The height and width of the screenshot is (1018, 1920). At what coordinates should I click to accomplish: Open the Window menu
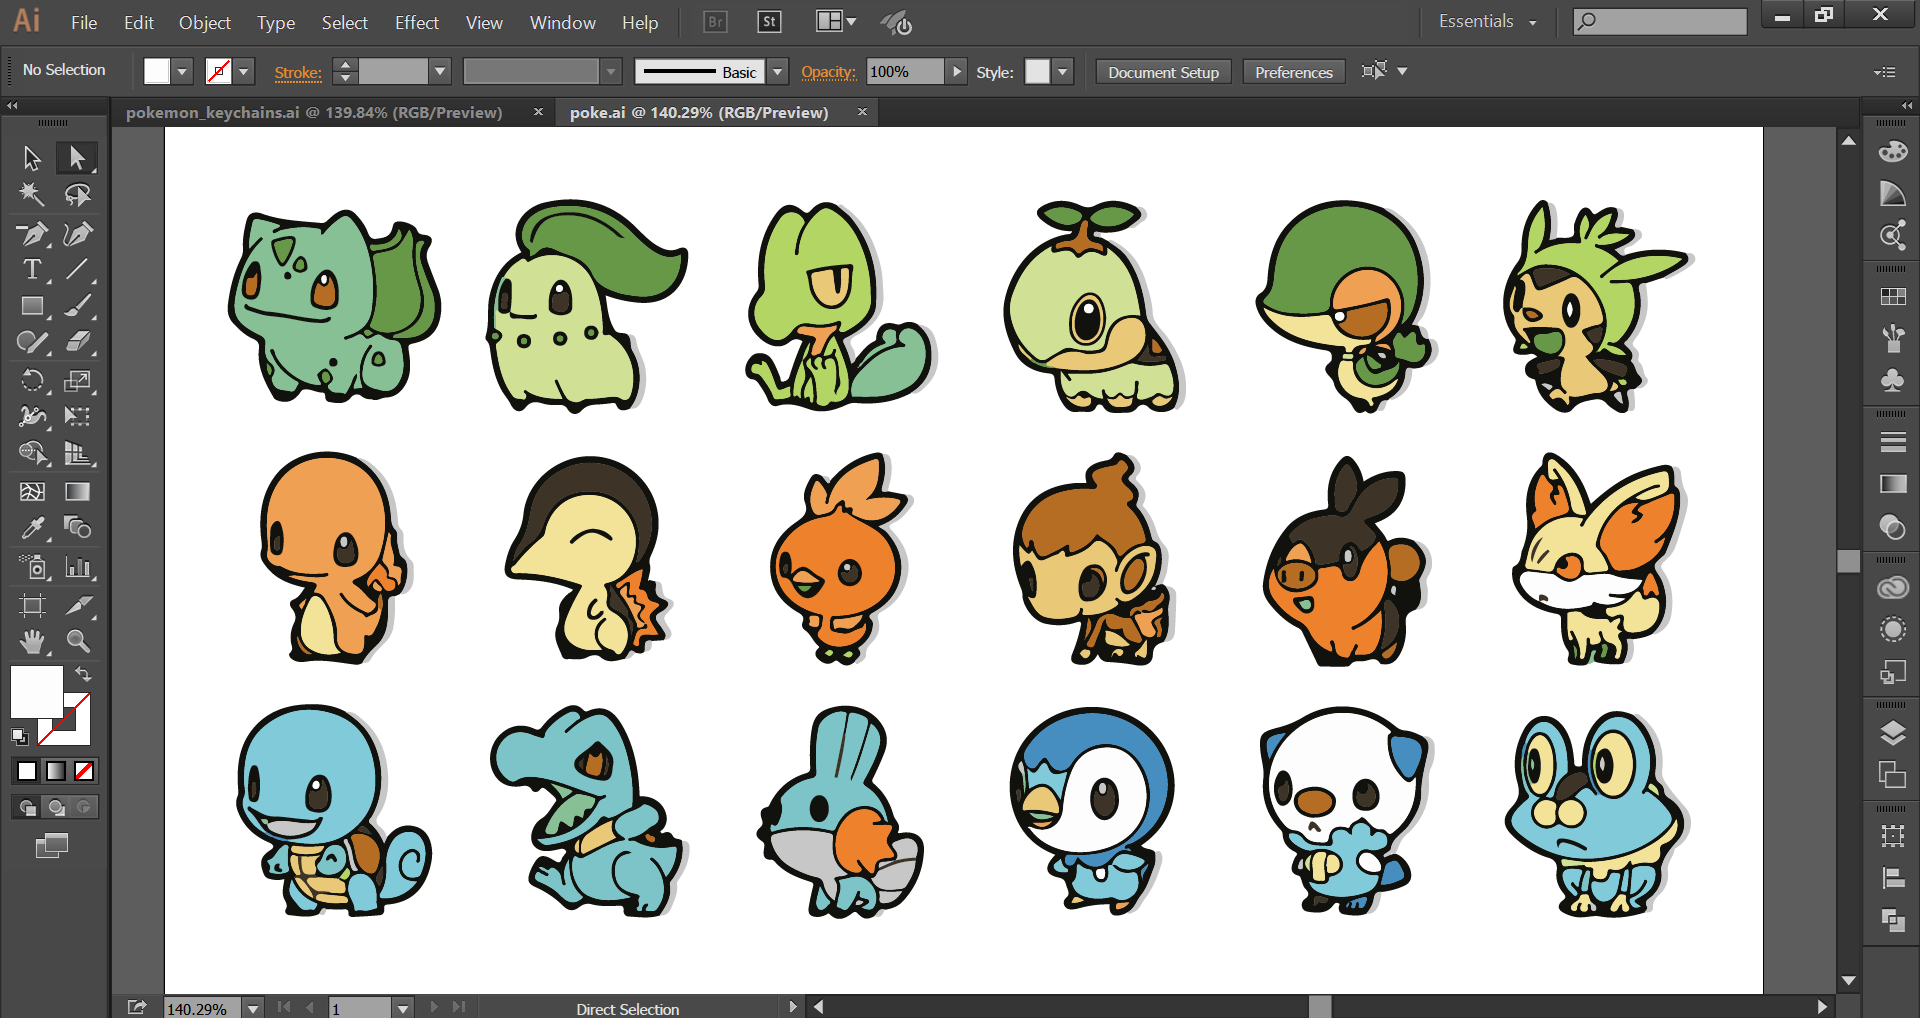coord(562,22)
